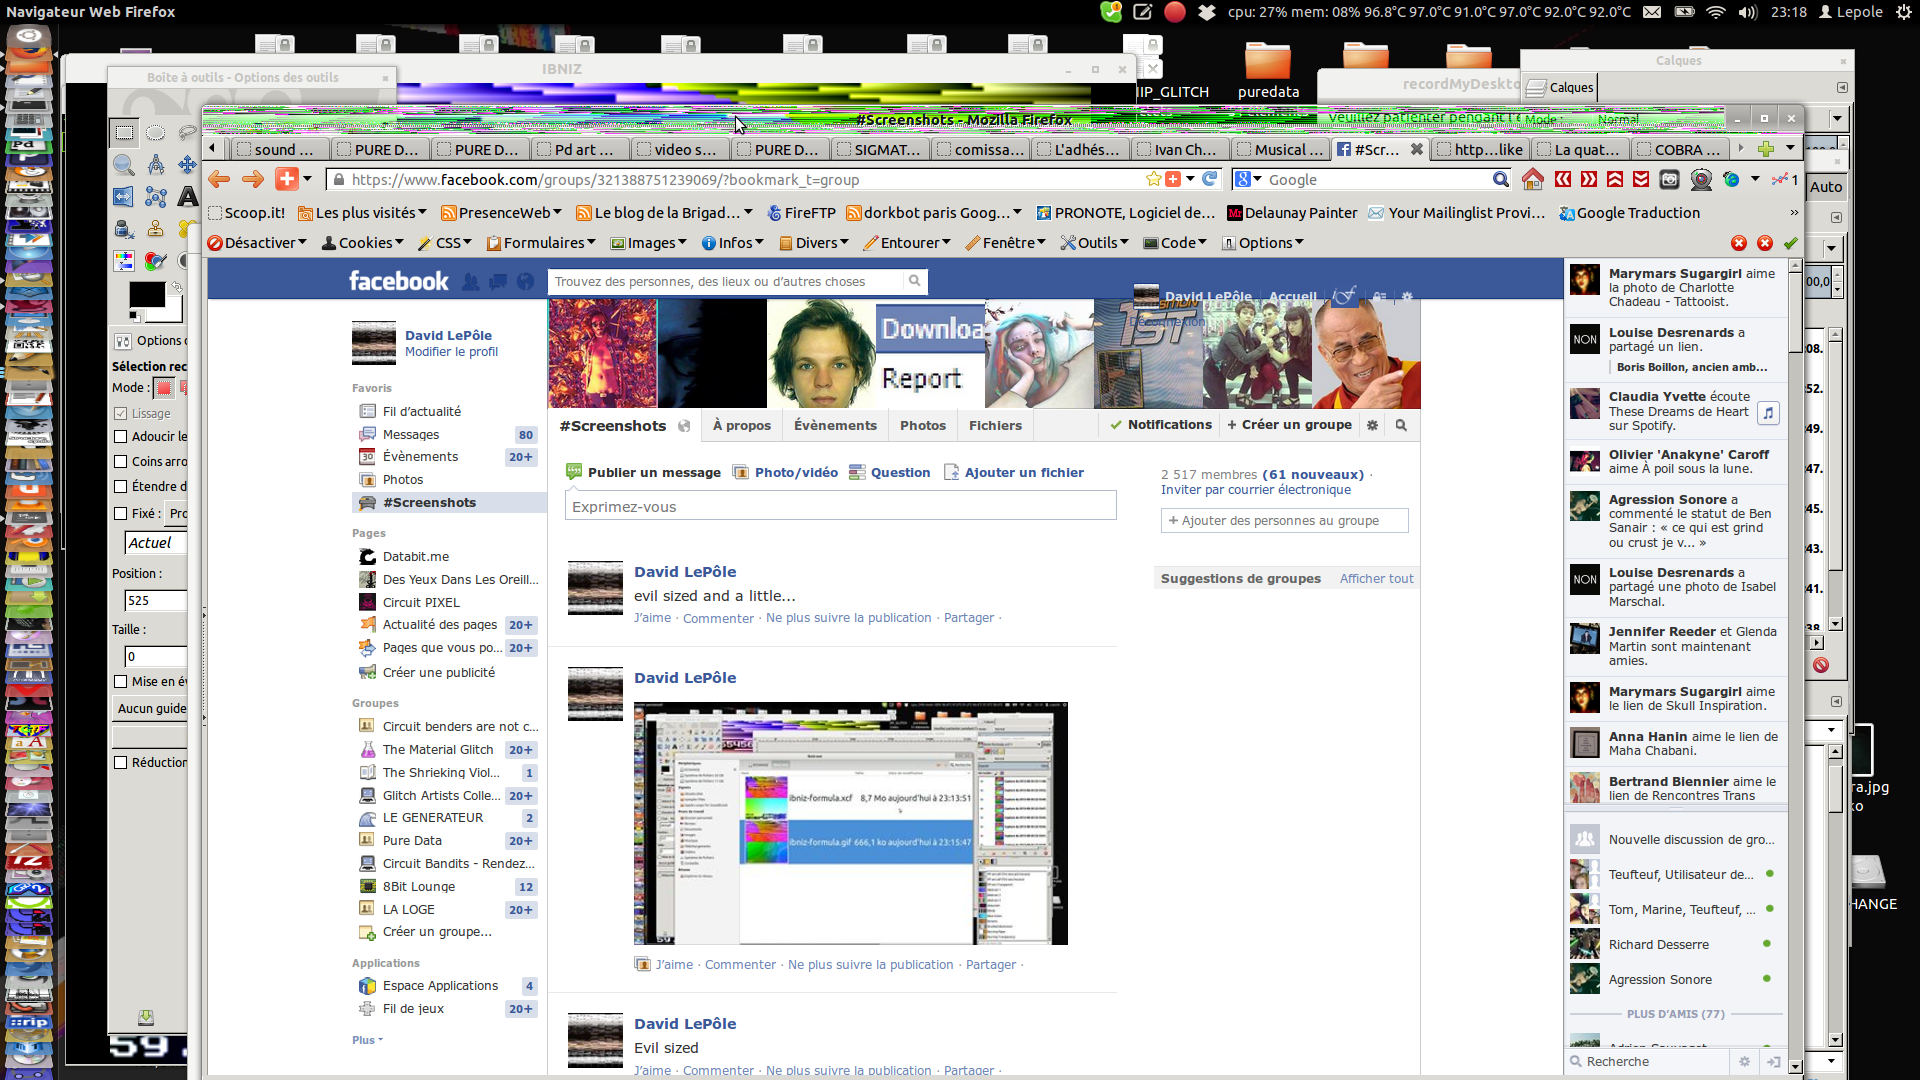Screen dimensions: 1920x1080
Task: Expand 'Les plus visités' bookmarks folder
Action: pyautogui.click(x=364, y=213)
